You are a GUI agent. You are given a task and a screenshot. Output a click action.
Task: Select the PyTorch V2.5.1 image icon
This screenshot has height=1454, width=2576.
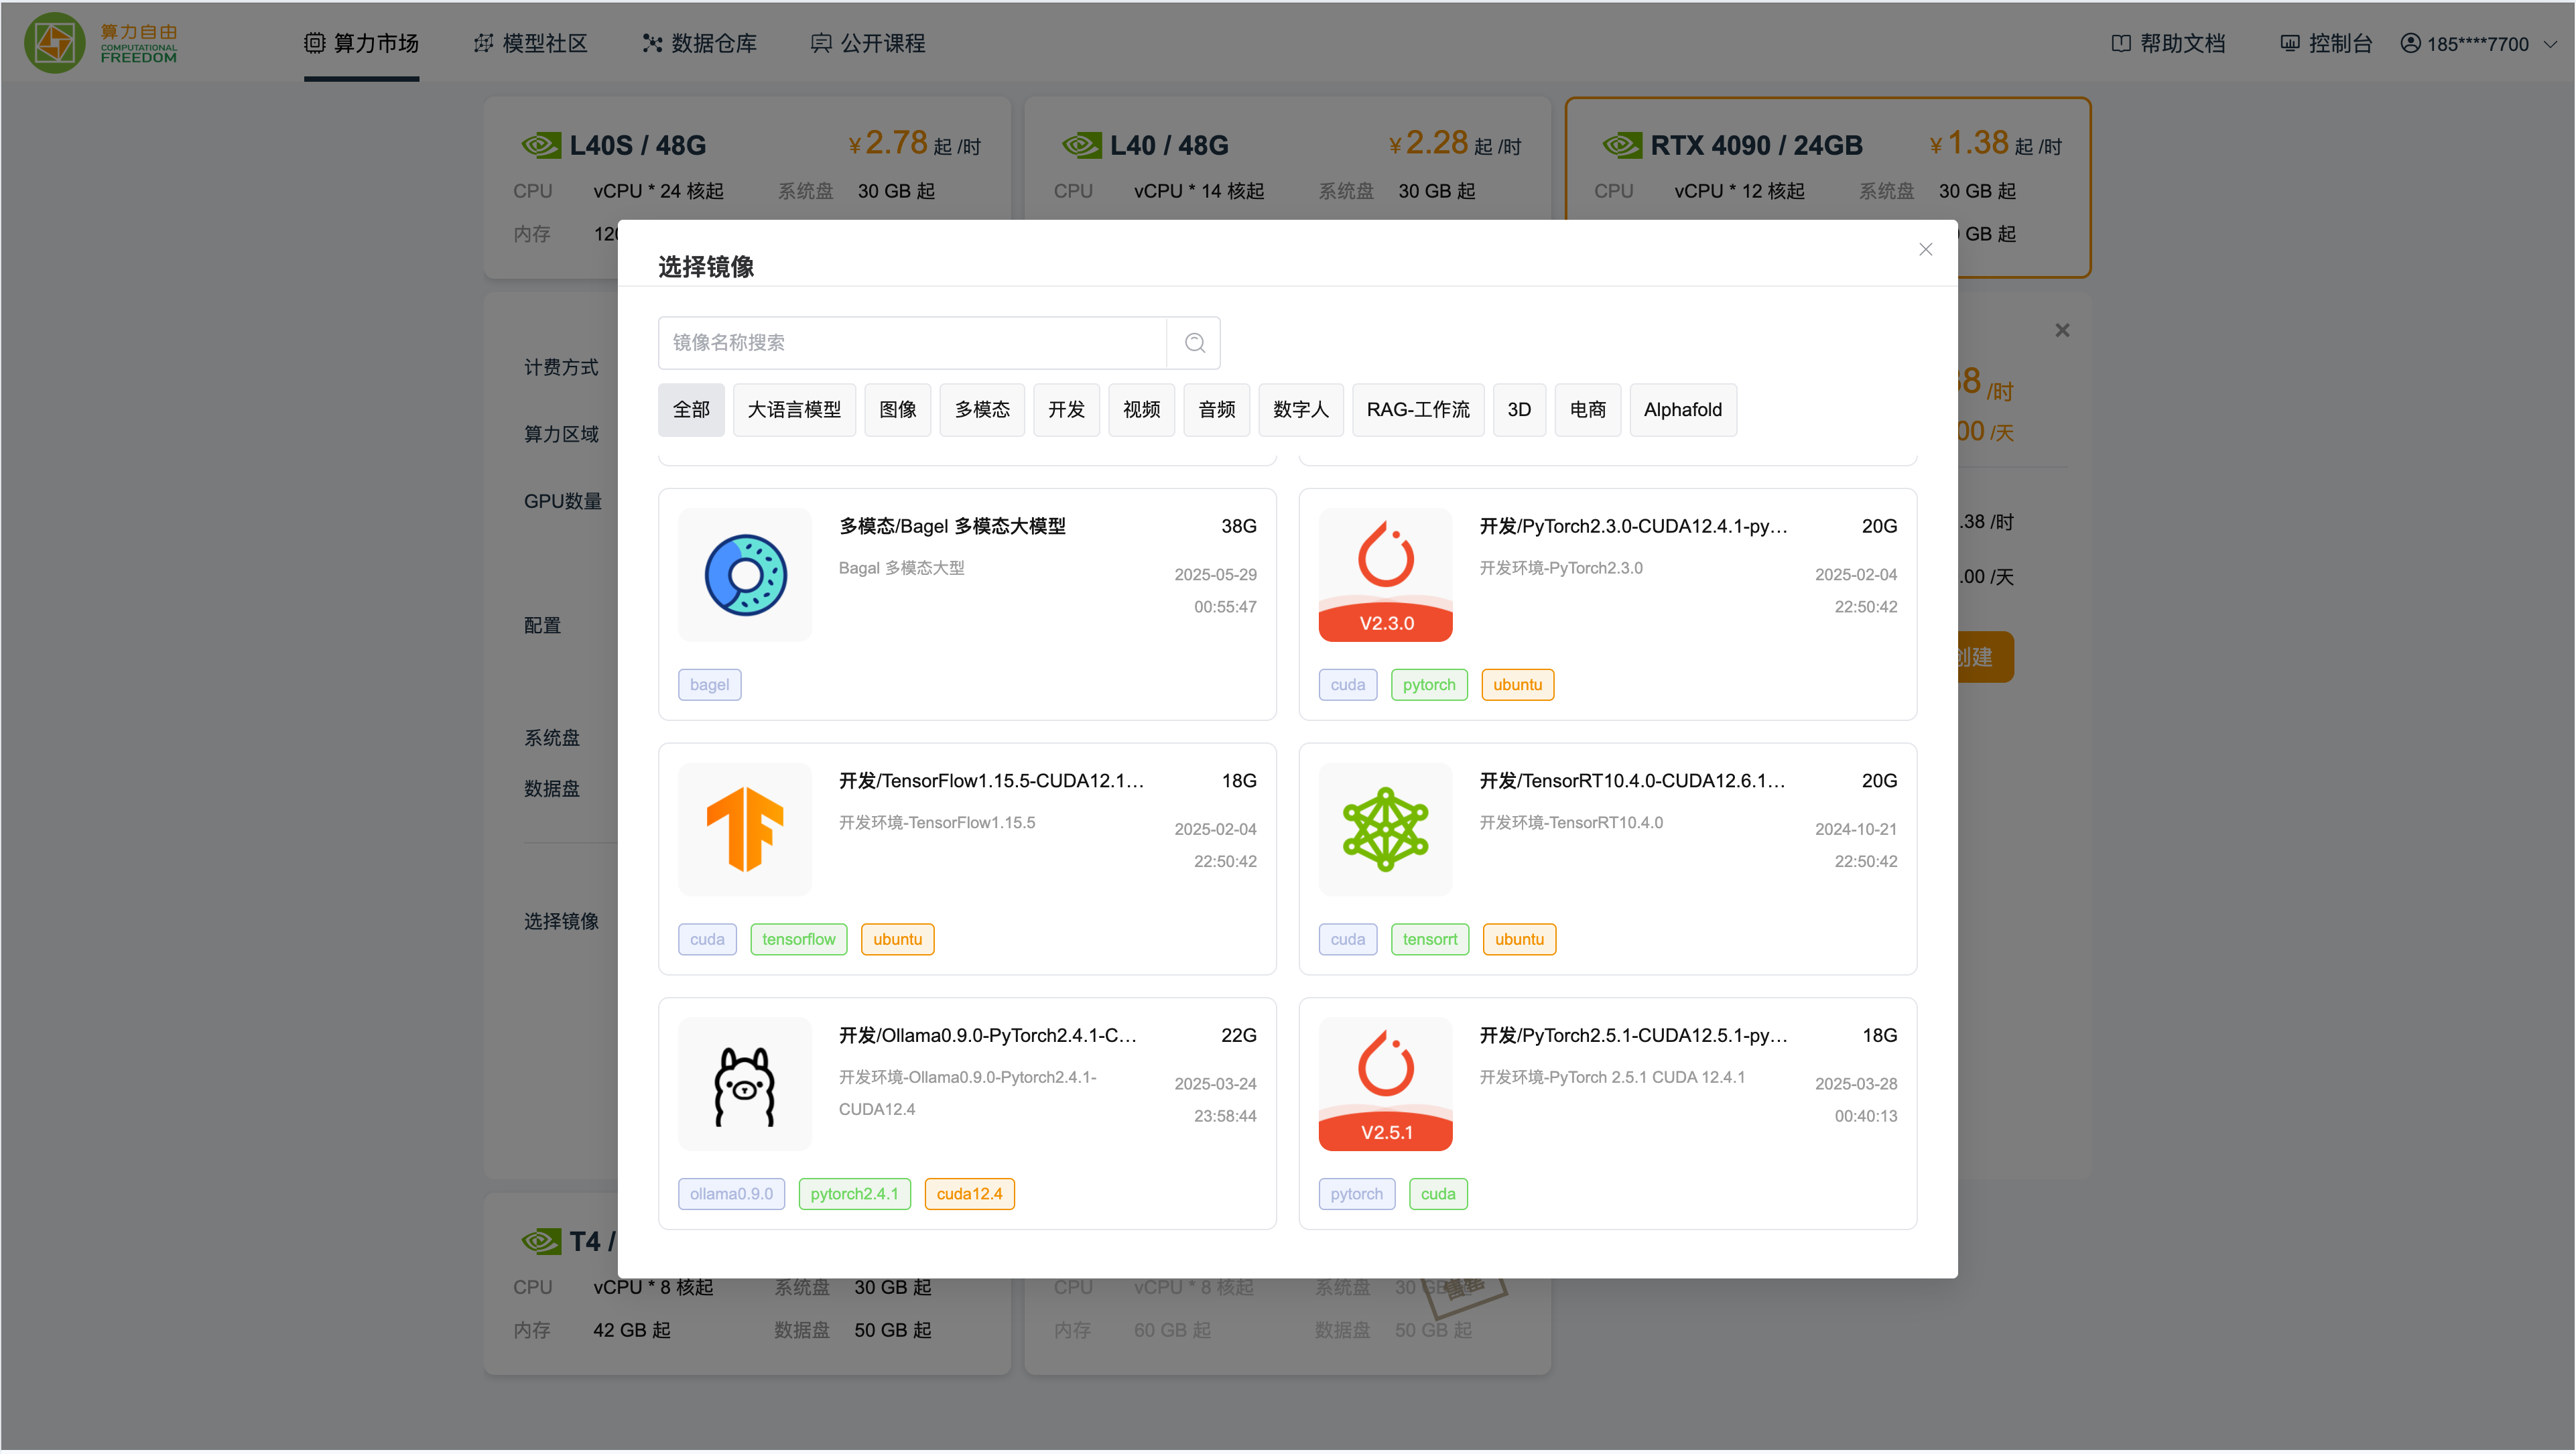[1385, 1084]
